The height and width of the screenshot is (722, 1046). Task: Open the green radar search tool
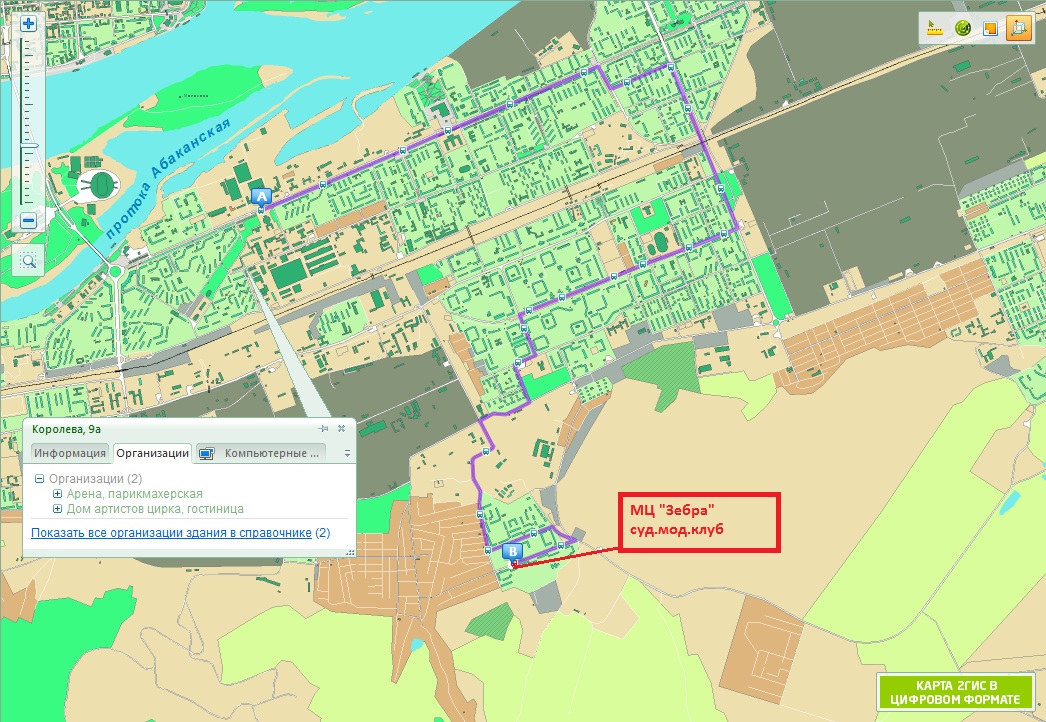[962, 28]
